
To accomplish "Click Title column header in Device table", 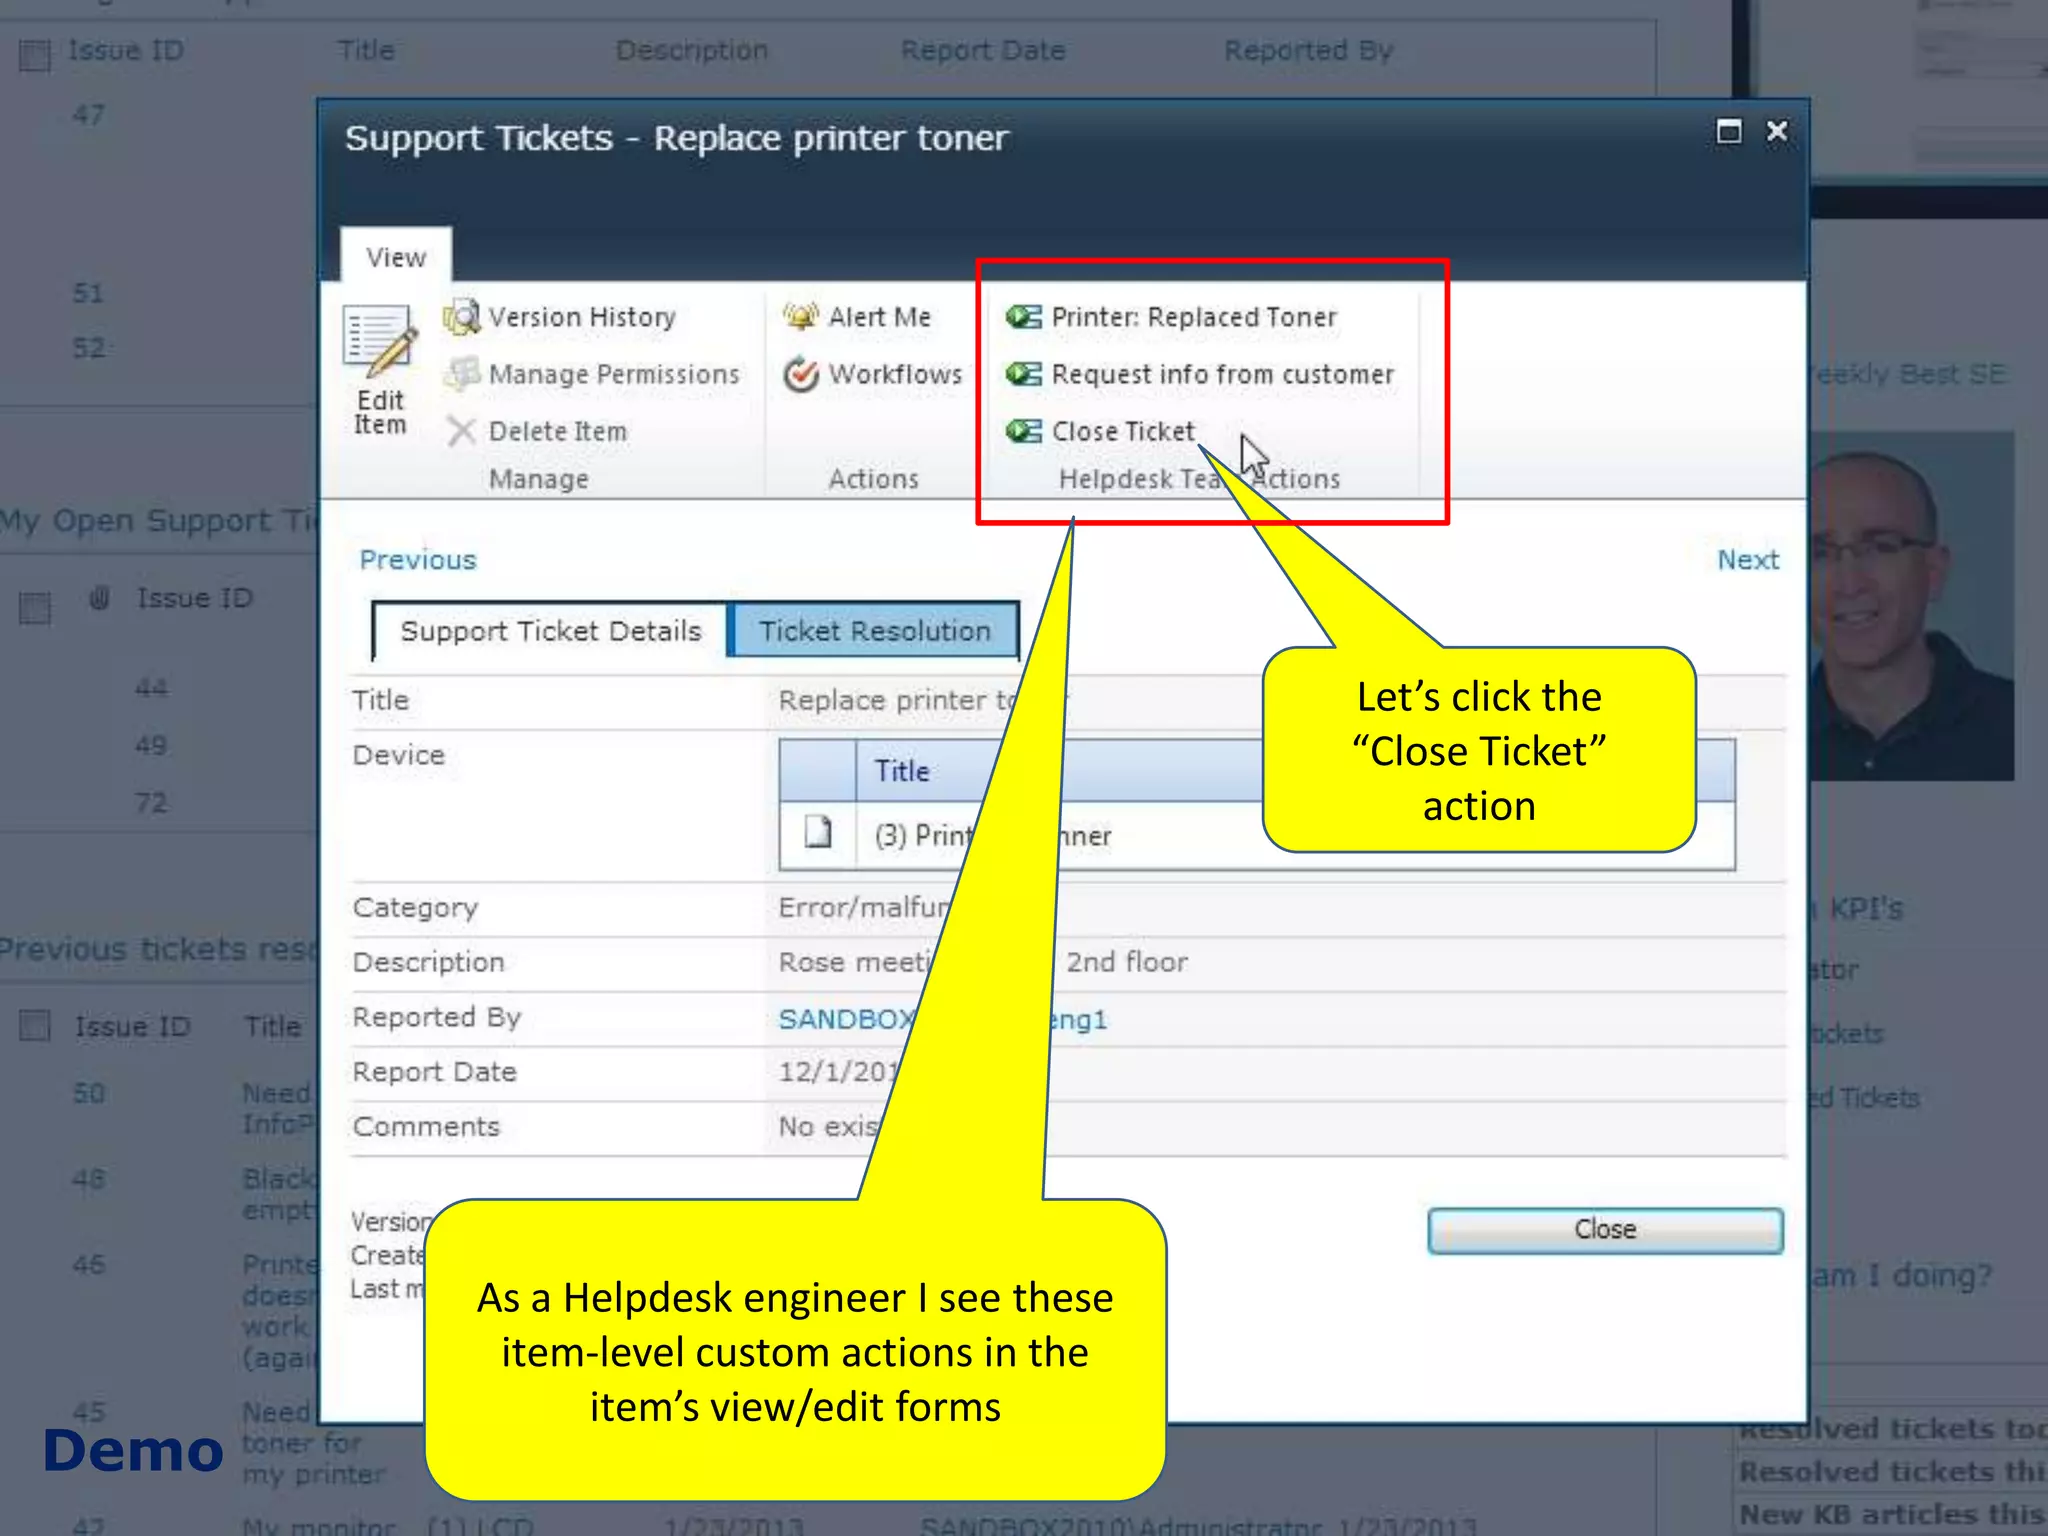I will pyautogui.click(x=902, y=771).
